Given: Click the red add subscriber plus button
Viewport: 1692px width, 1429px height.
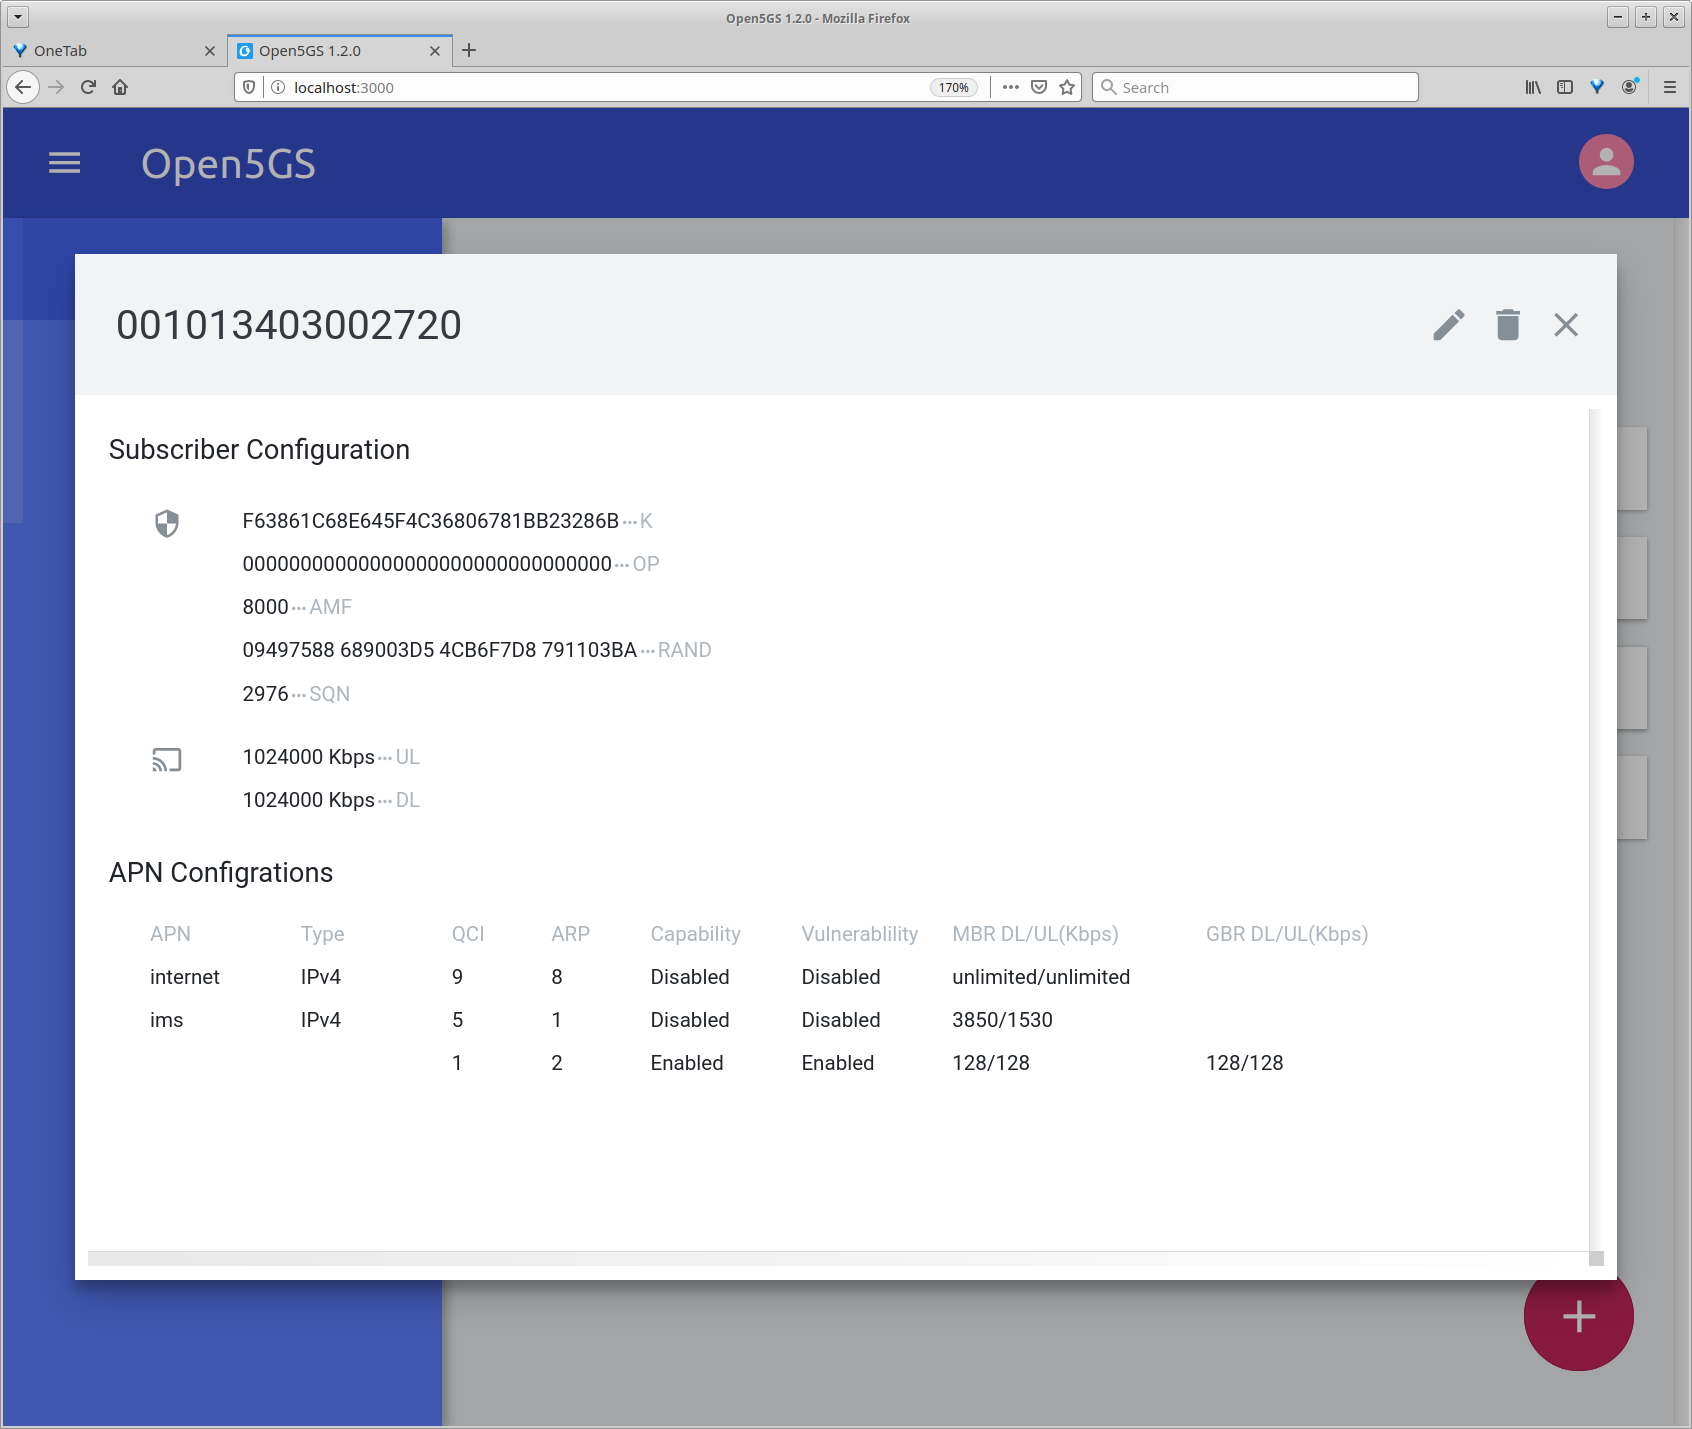Looking at the screenshot, I should [x=1578, y=1316].
